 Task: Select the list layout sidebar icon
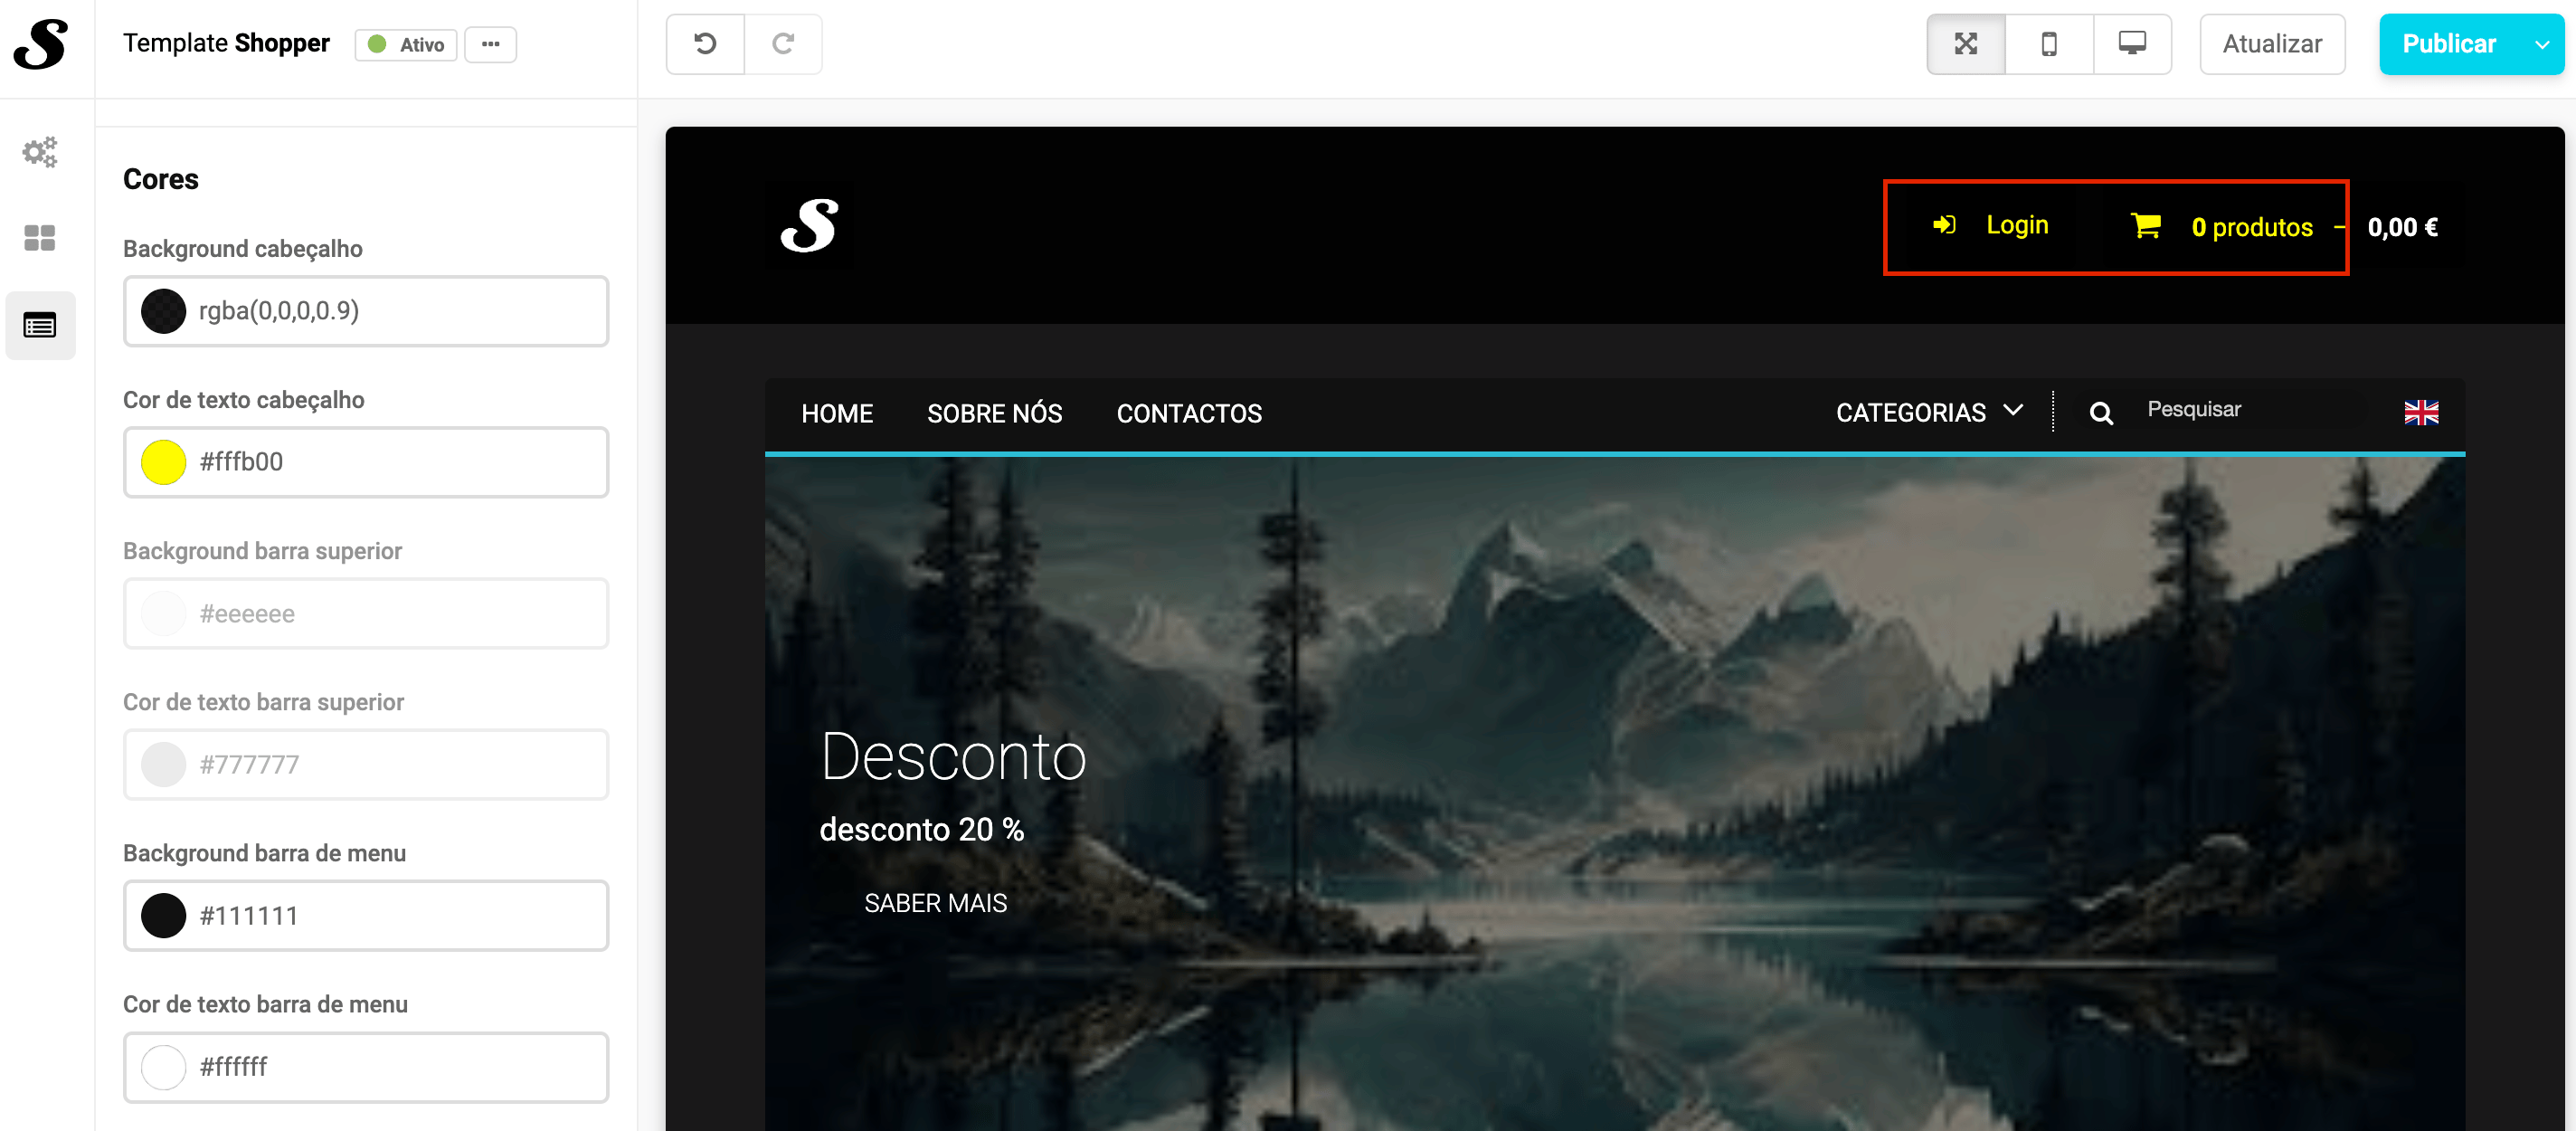point(40,325)
